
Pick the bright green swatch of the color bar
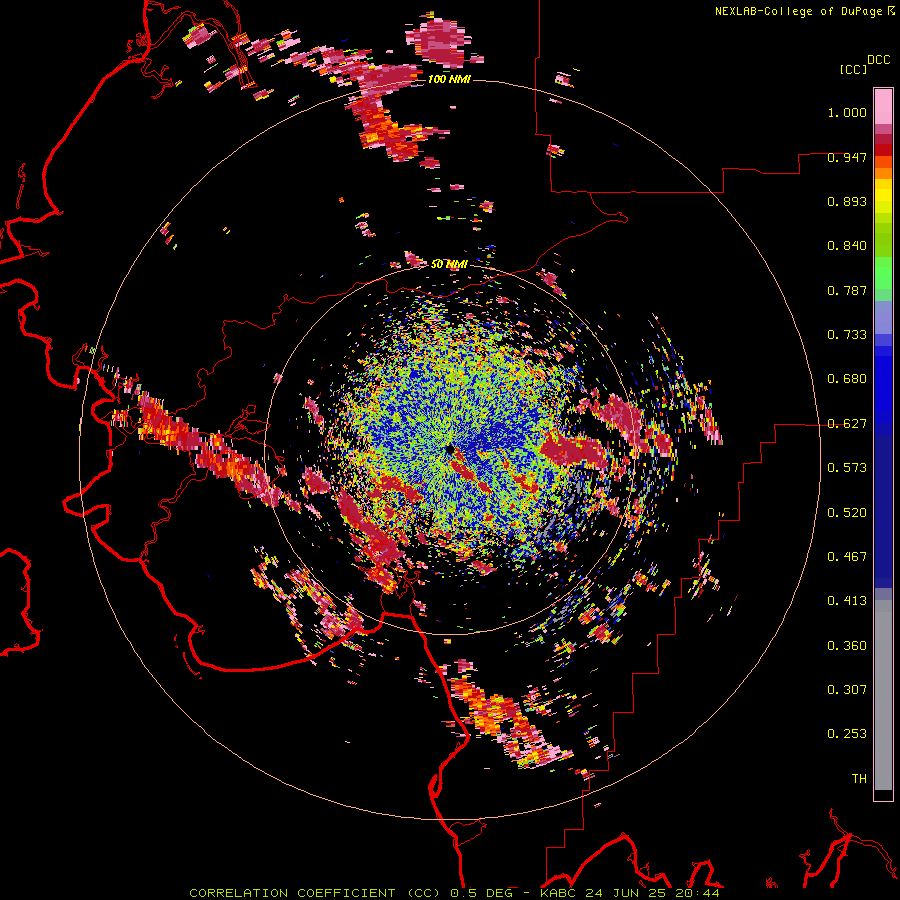[883, 273]
